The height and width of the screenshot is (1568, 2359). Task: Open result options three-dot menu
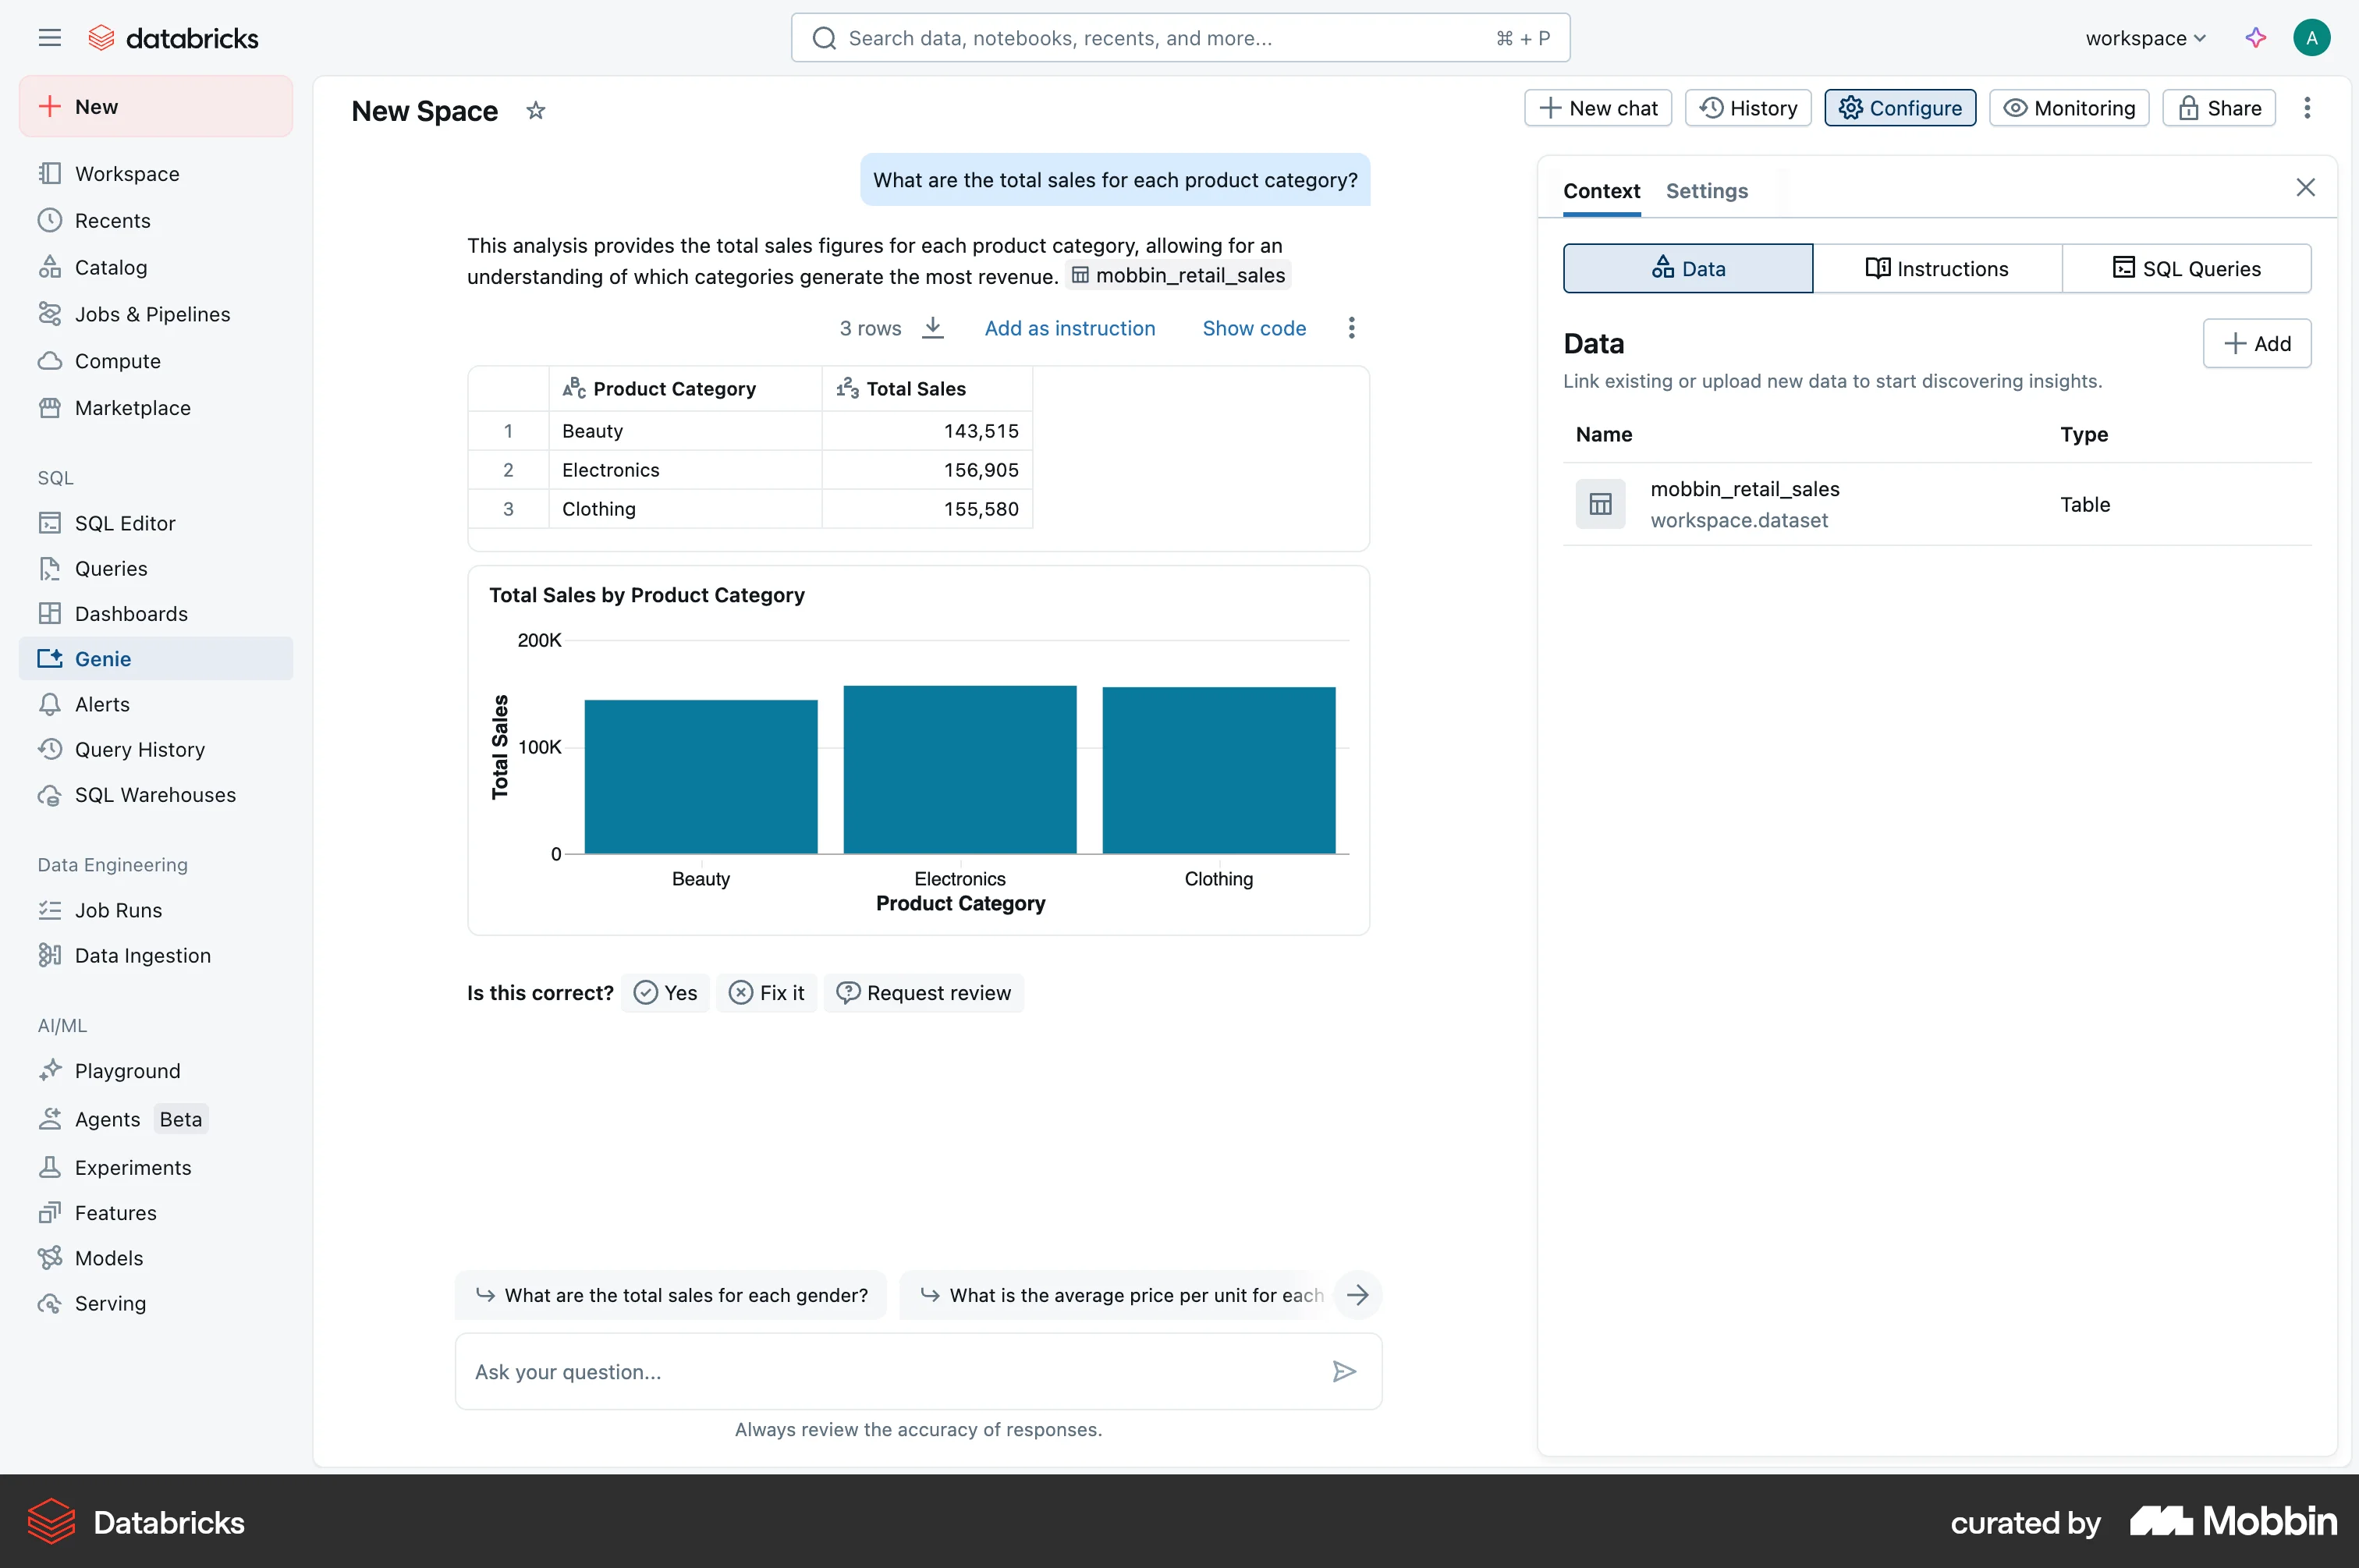coord(1351,328)
